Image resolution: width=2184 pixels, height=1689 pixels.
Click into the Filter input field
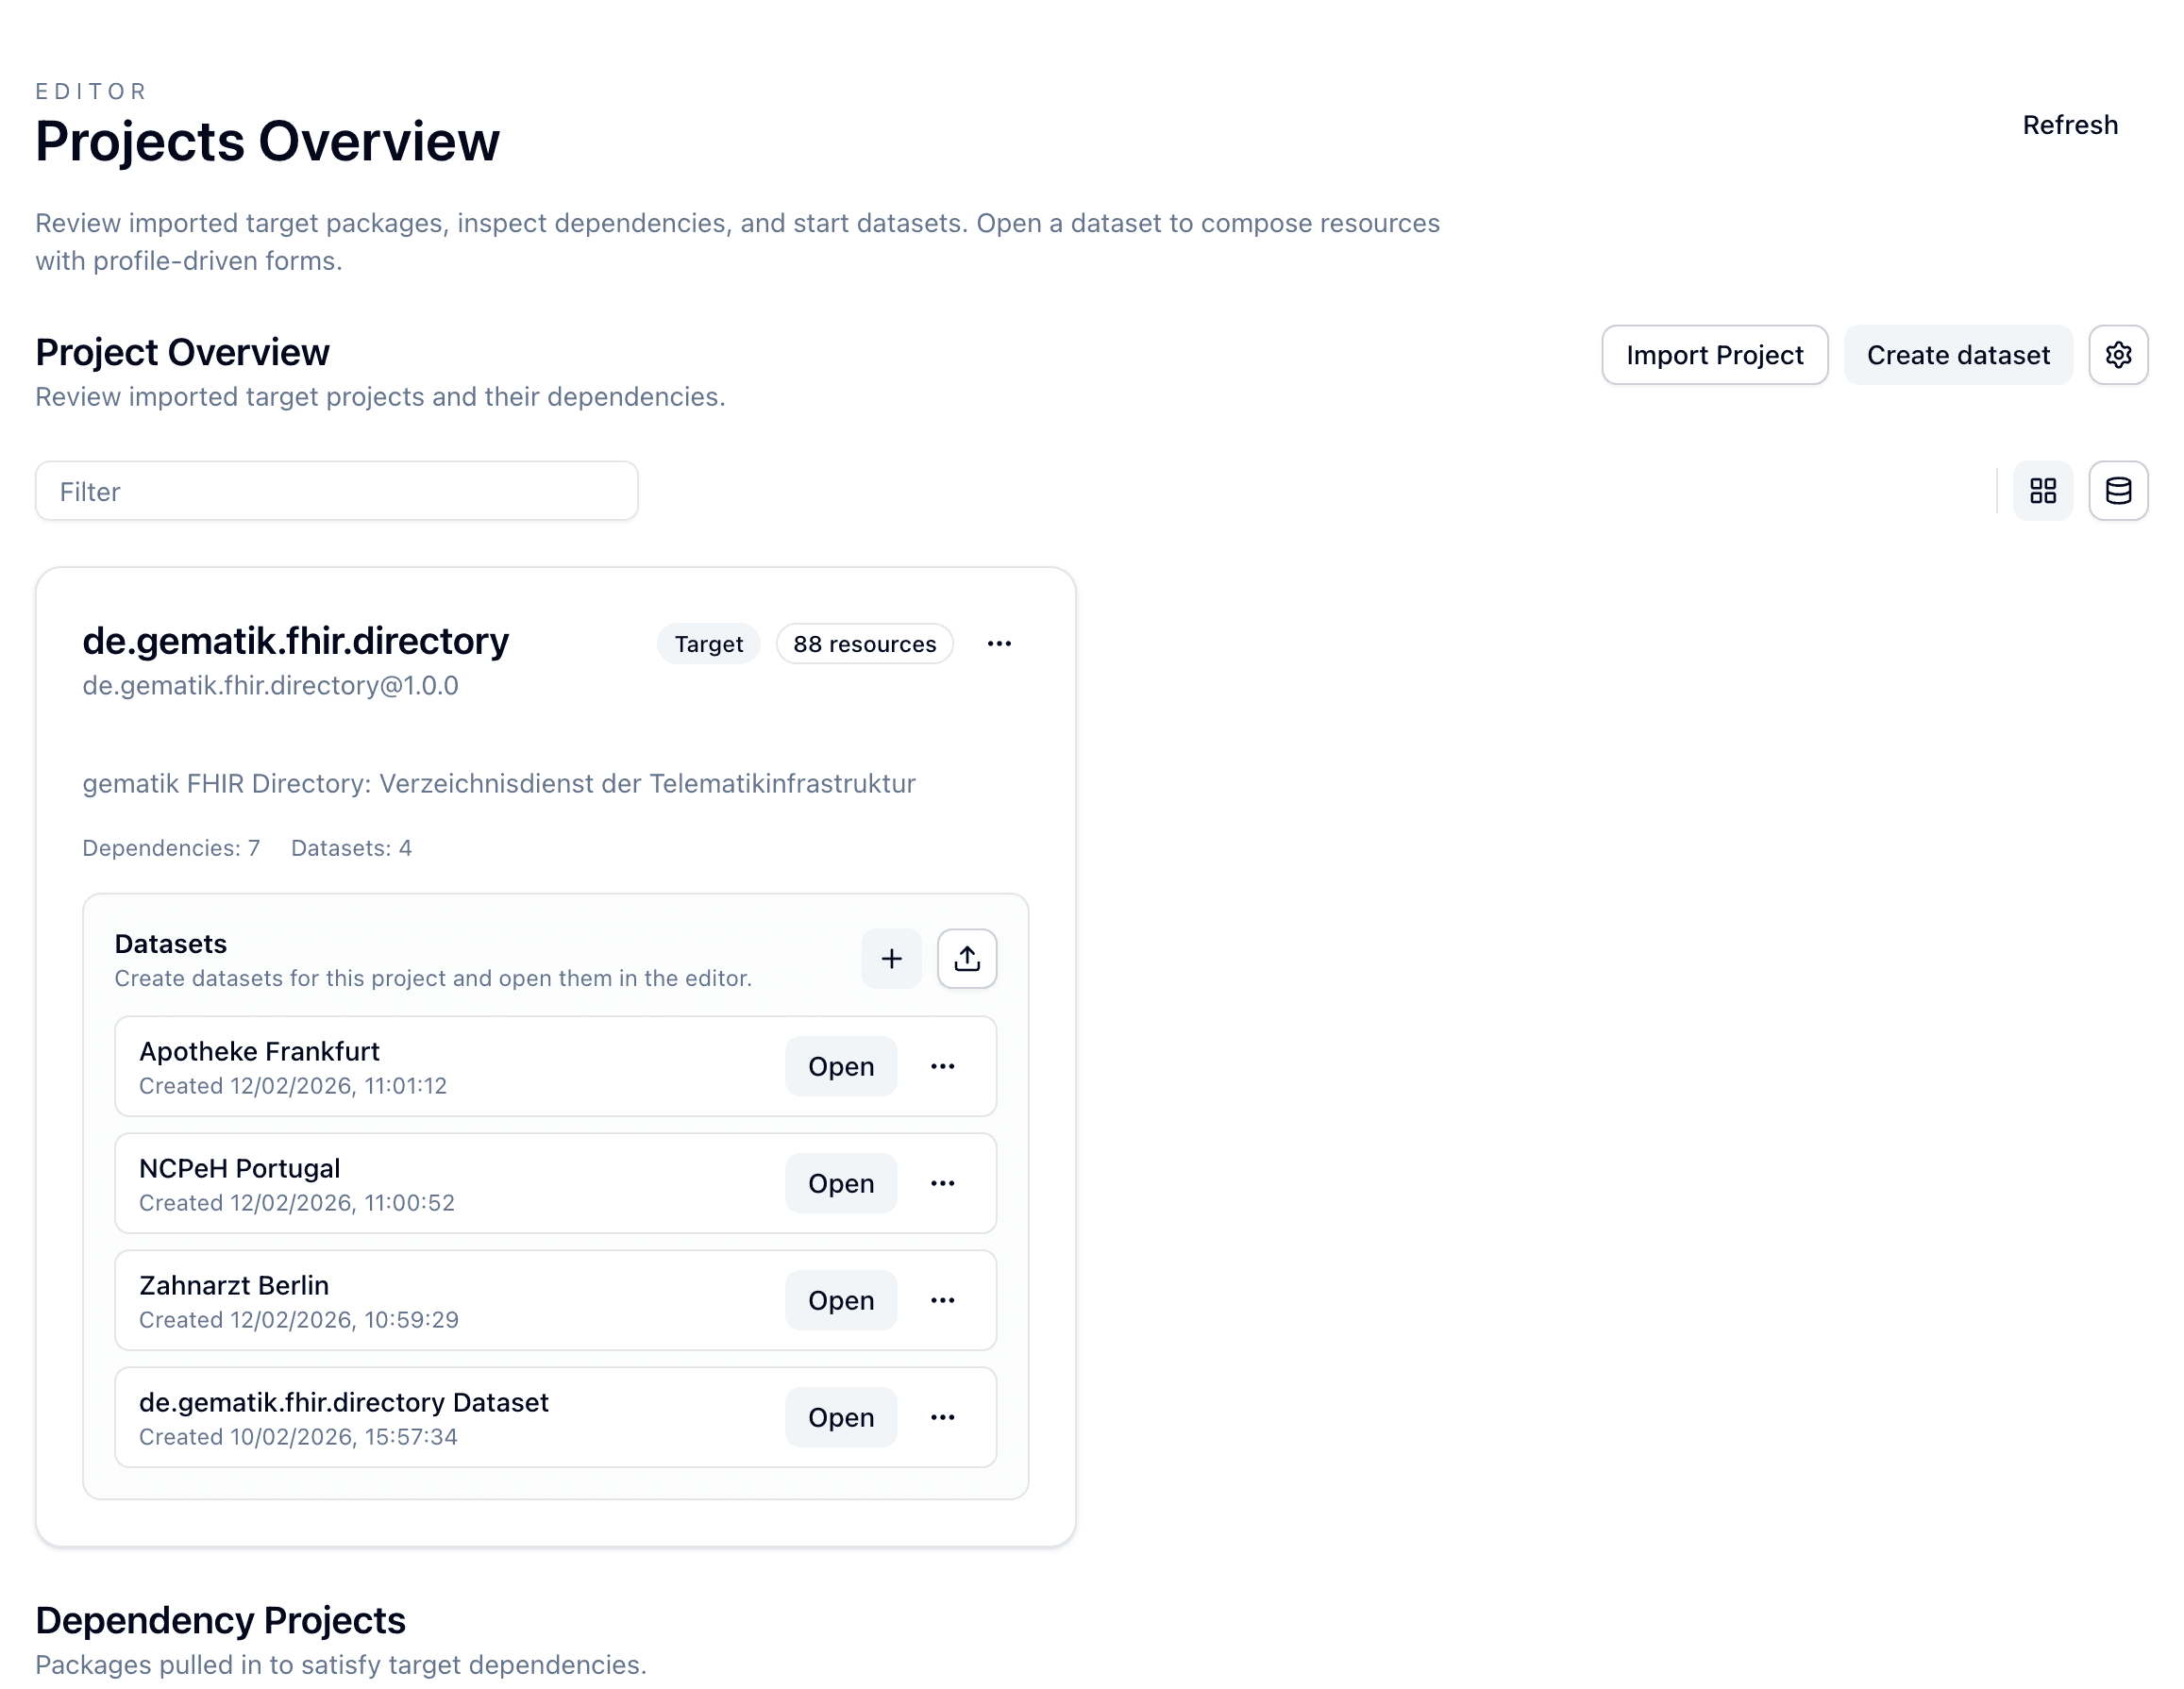click(335, 491)
